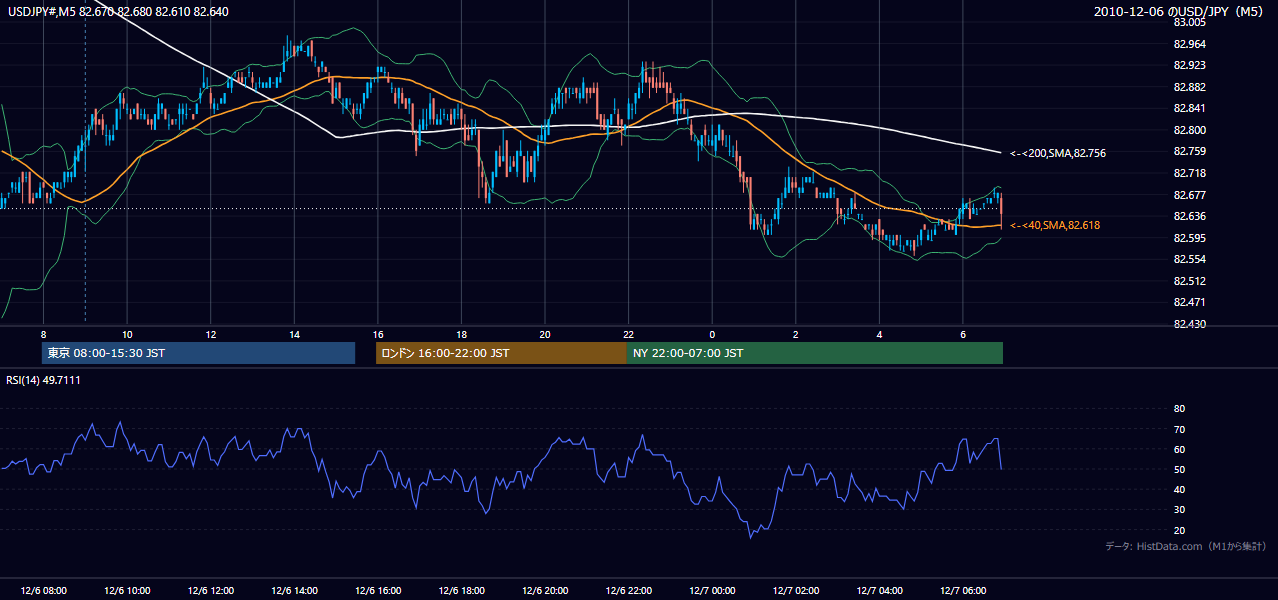Click the bottom date label 12/6 18:00
Image resolution: width=1278 pixels, height=600 pixels.
pos(461,591)
